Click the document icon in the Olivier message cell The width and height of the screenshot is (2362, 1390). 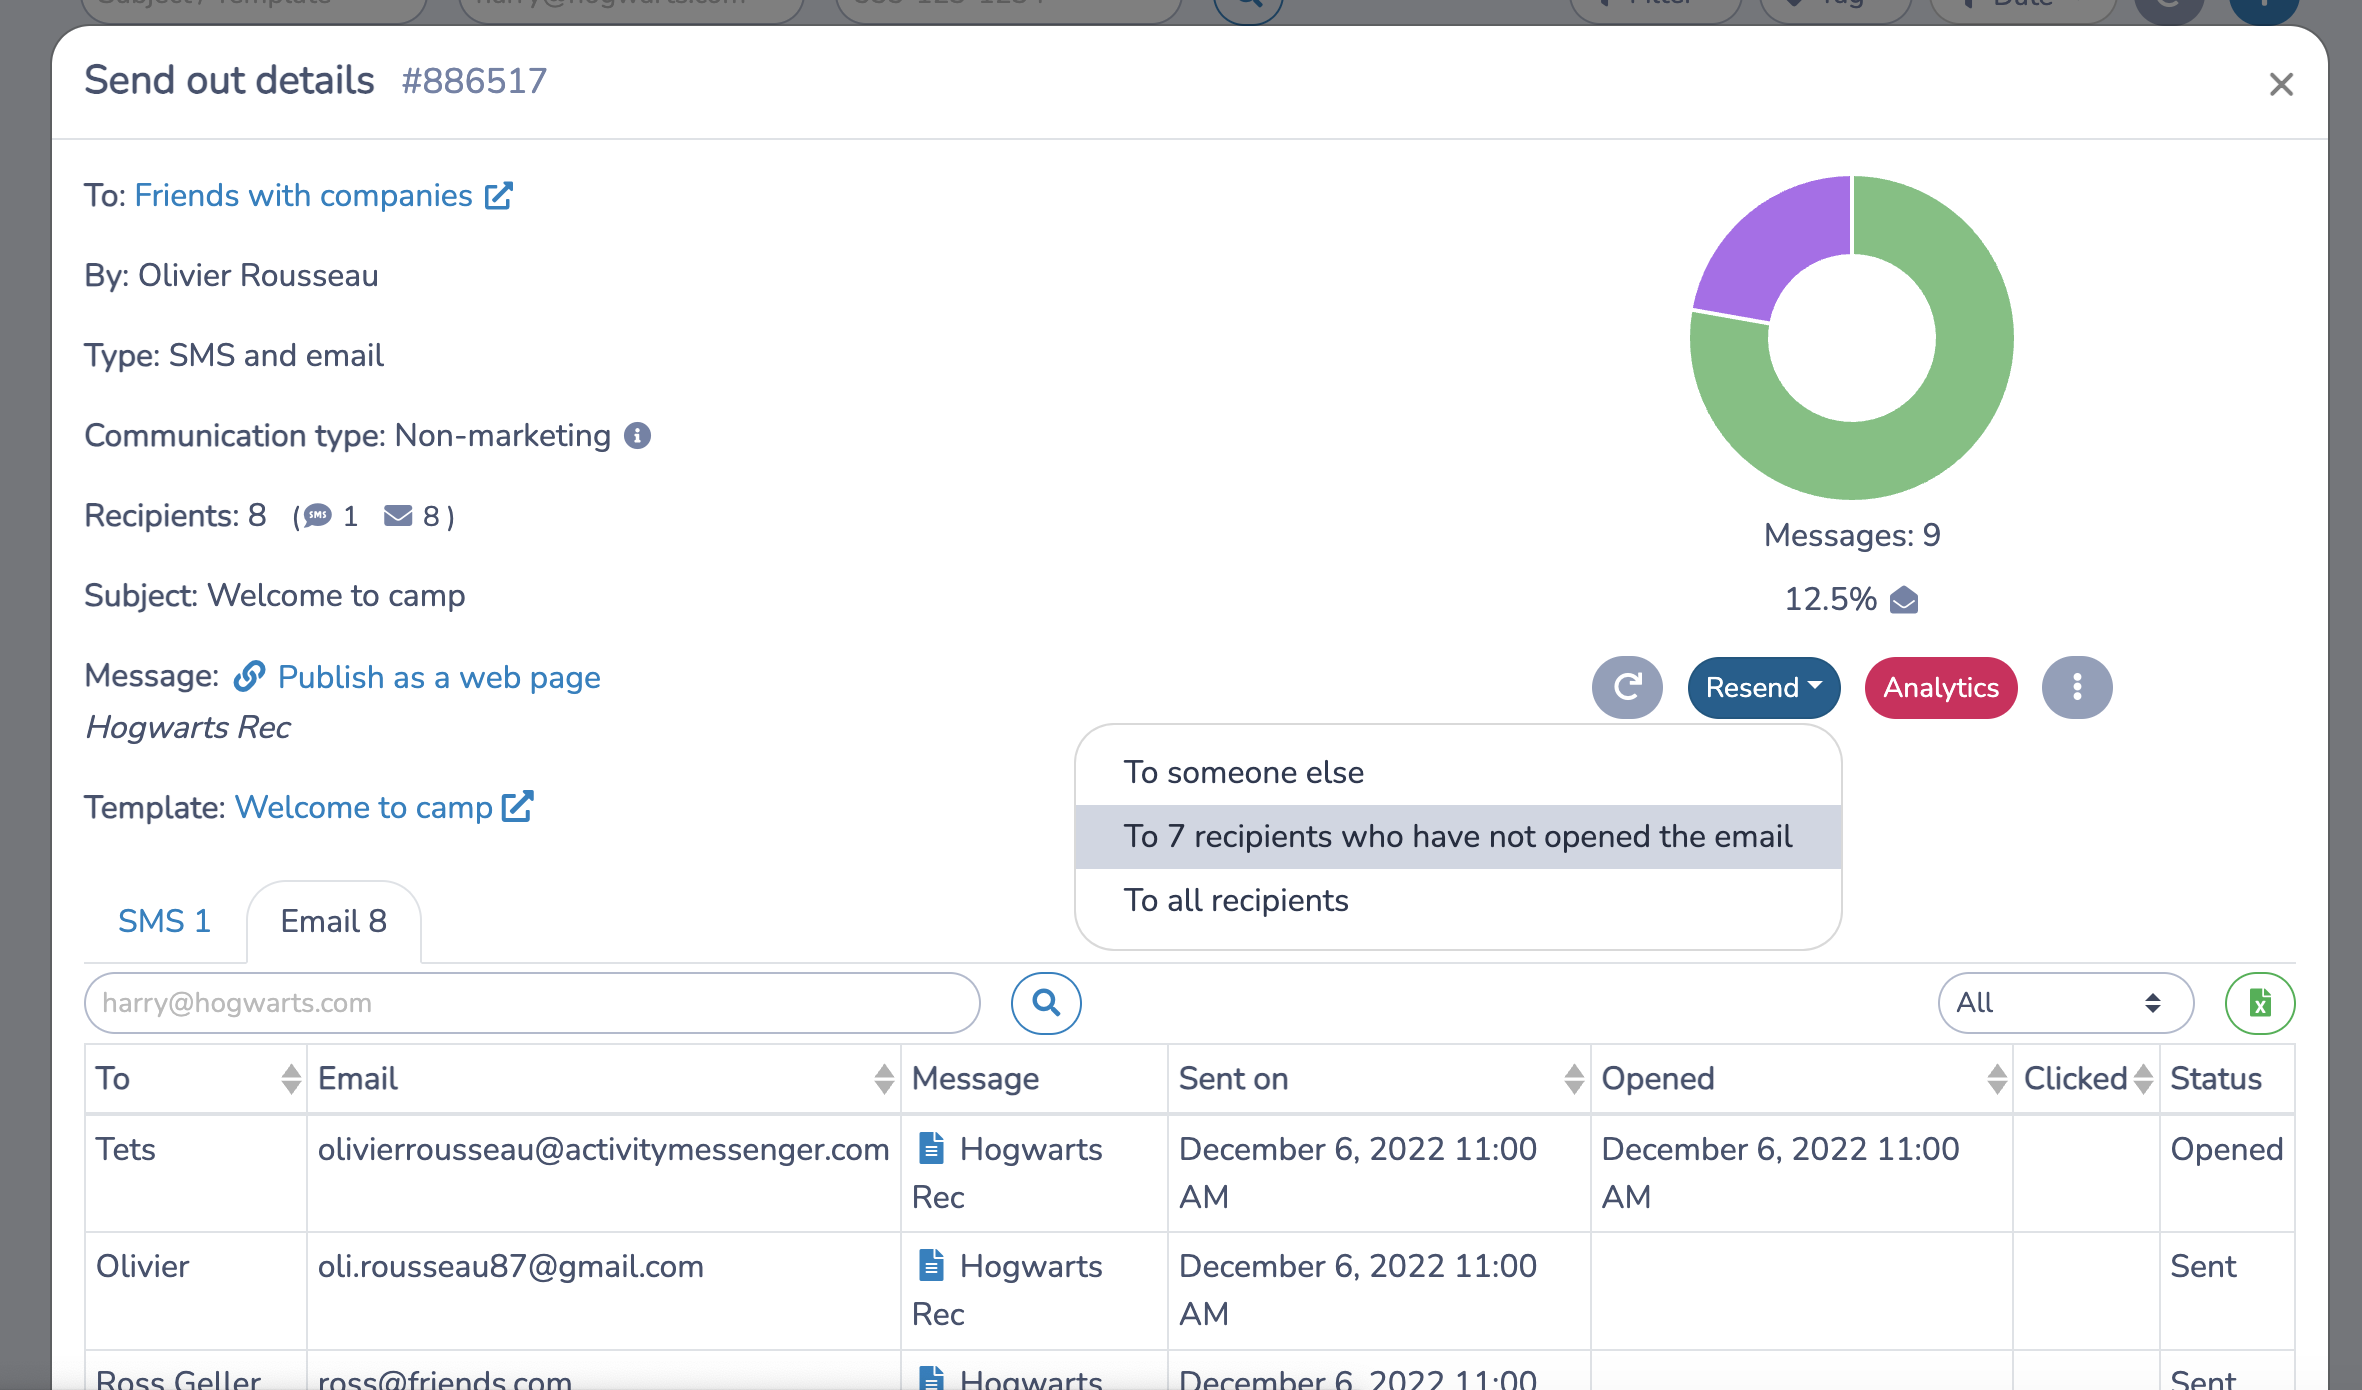pyautogui.click(x=931, y=1265)
